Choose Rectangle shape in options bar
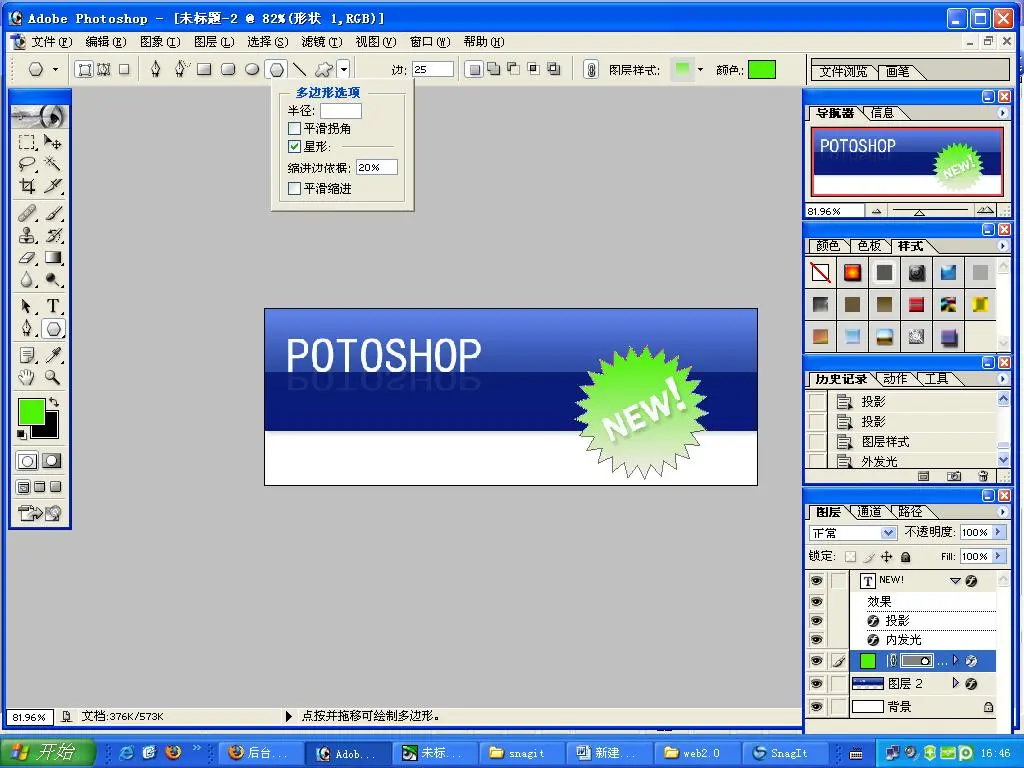 click(204, 69)
